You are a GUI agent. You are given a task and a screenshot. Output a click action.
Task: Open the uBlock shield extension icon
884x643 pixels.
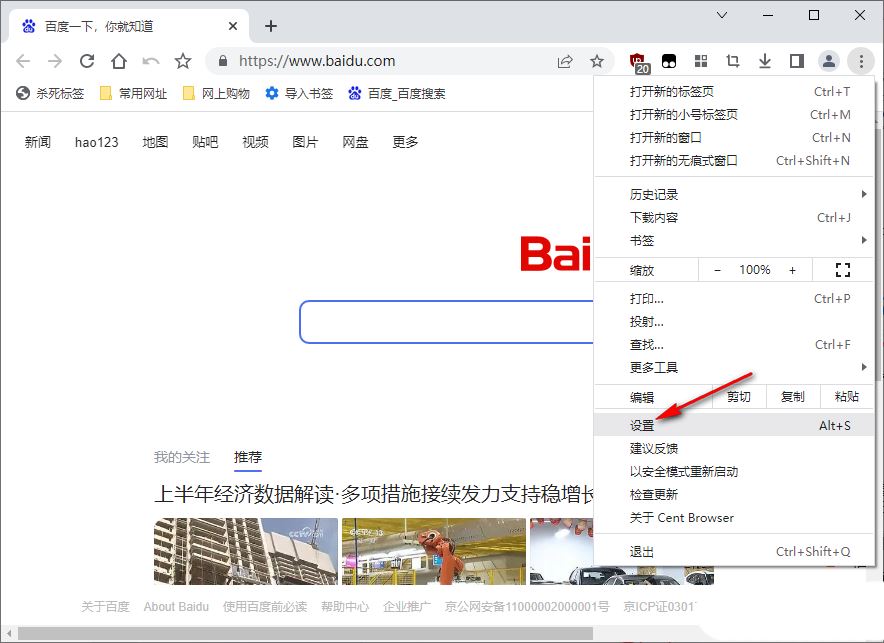point(638,62)
